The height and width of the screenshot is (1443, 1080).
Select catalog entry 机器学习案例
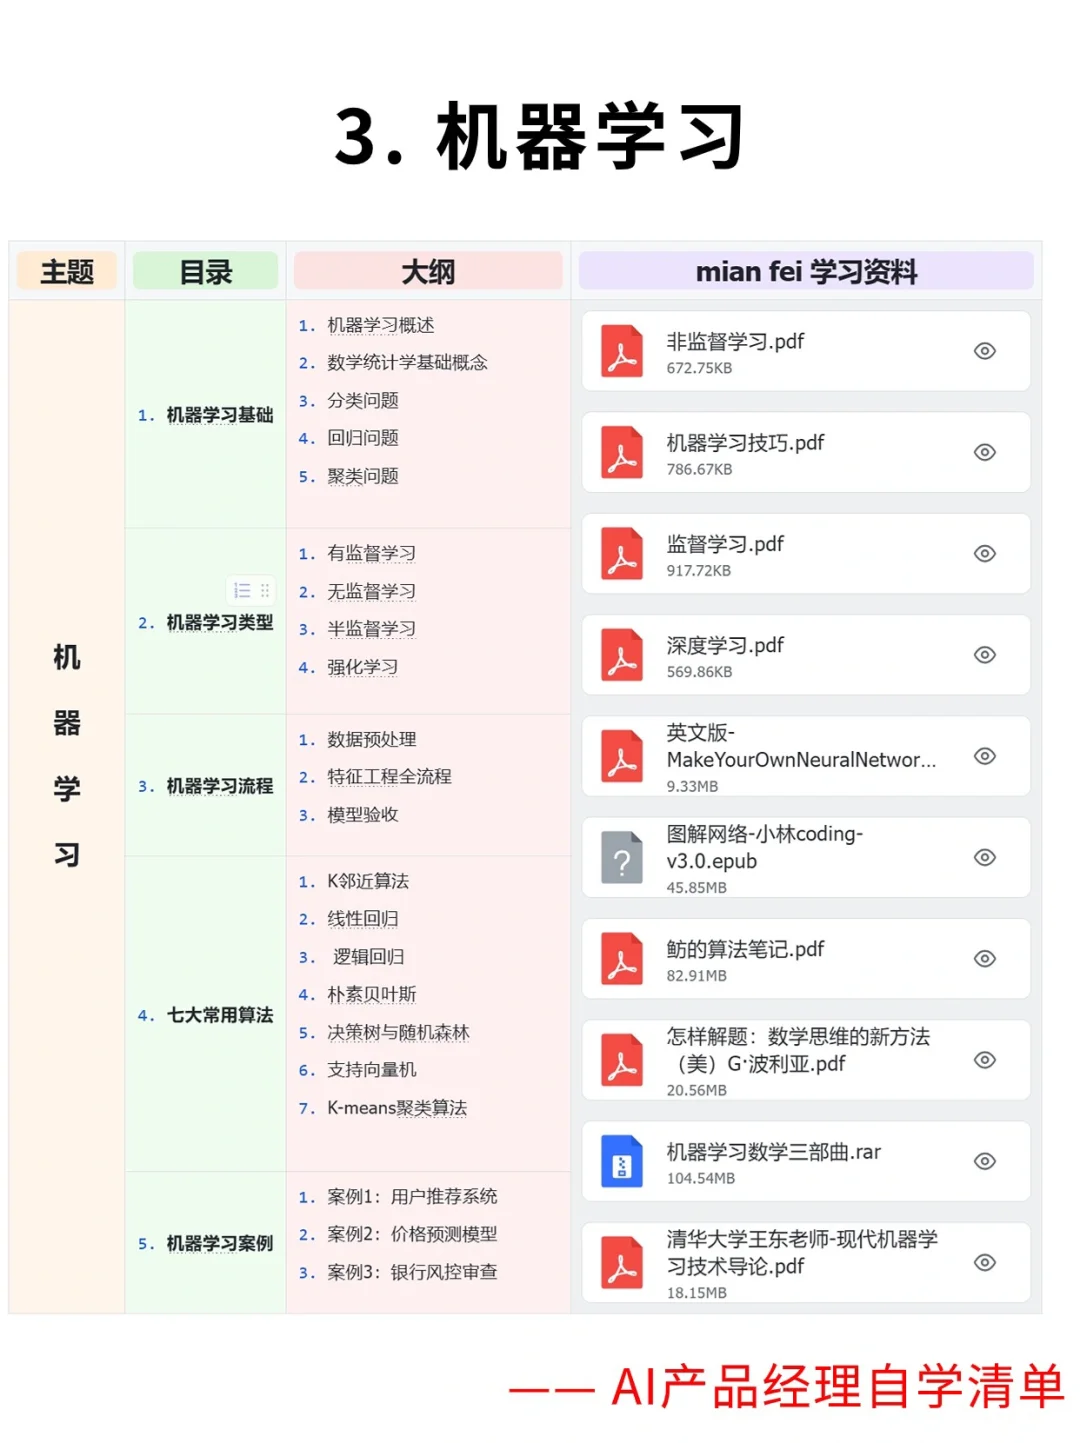pos(220,1243)
